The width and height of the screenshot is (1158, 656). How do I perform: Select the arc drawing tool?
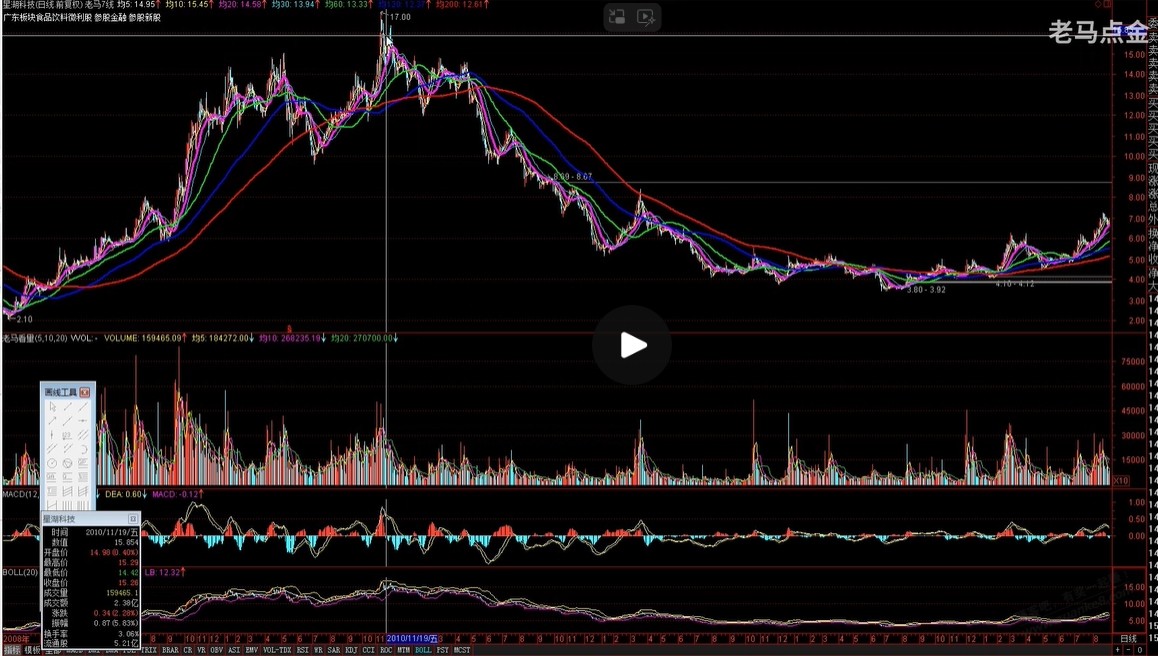pyautogui.click(x=82, y=449)
